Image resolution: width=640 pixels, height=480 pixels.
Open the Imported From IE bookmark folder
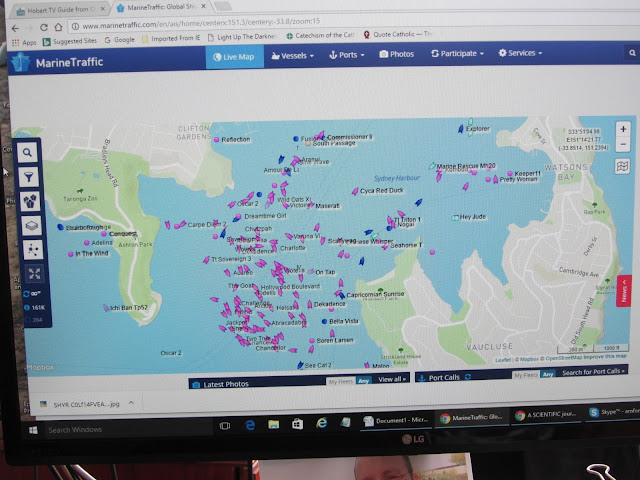(171, 38)
